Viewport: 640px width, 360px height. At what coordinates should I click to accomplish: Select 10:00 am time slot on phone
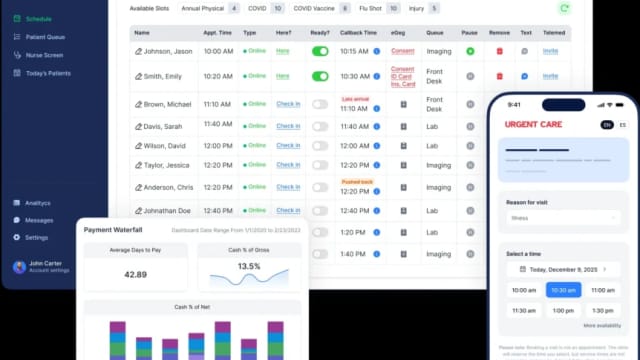pyautogui.click(x=524, y=290)
